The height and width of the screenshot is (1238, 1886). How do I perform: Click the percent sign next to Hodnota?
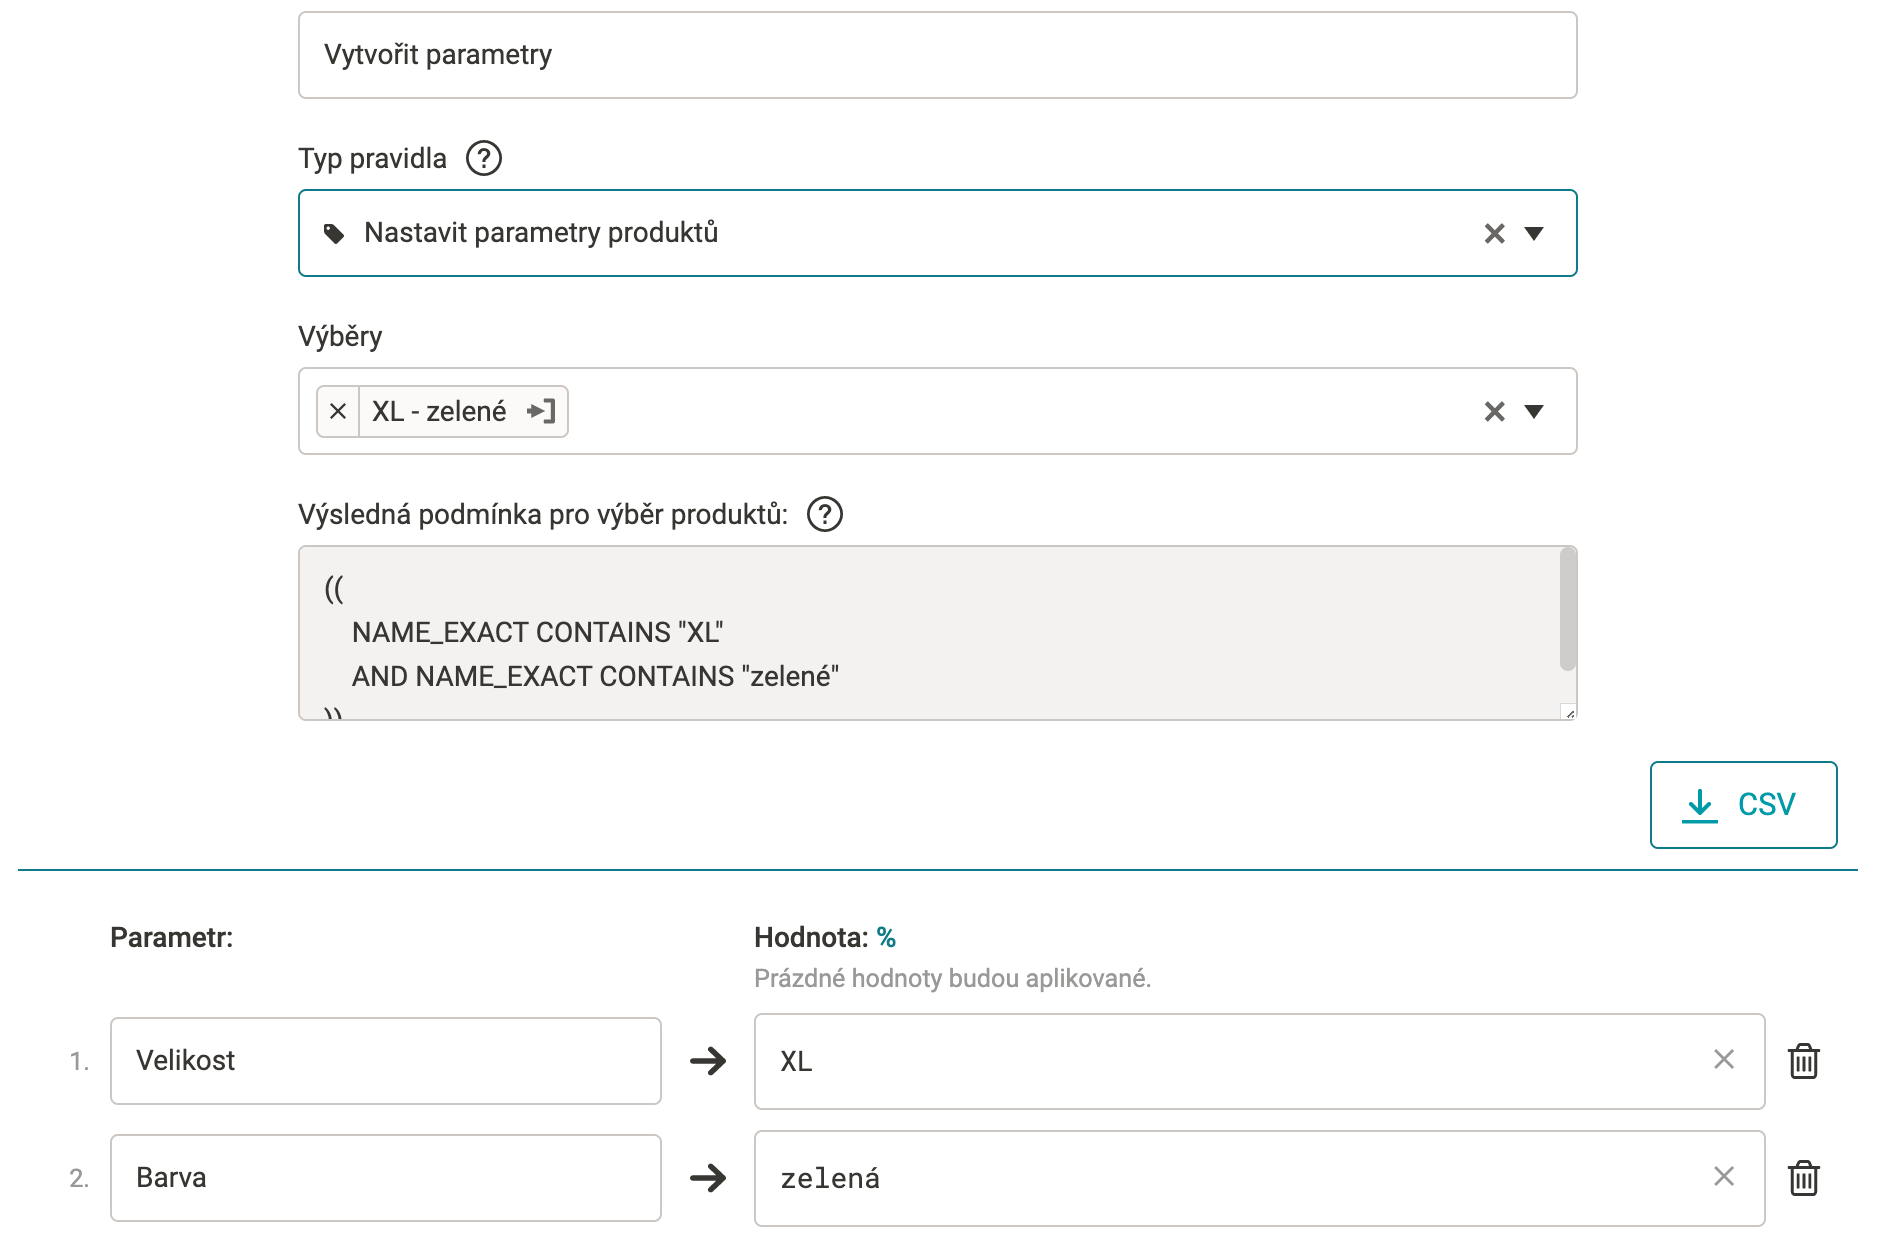886,937
